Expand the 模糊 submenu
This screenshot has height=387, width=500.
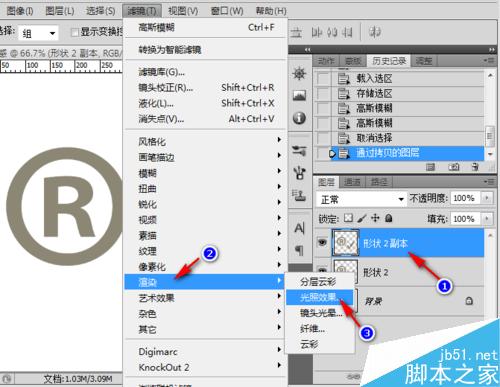pos(205,173)
